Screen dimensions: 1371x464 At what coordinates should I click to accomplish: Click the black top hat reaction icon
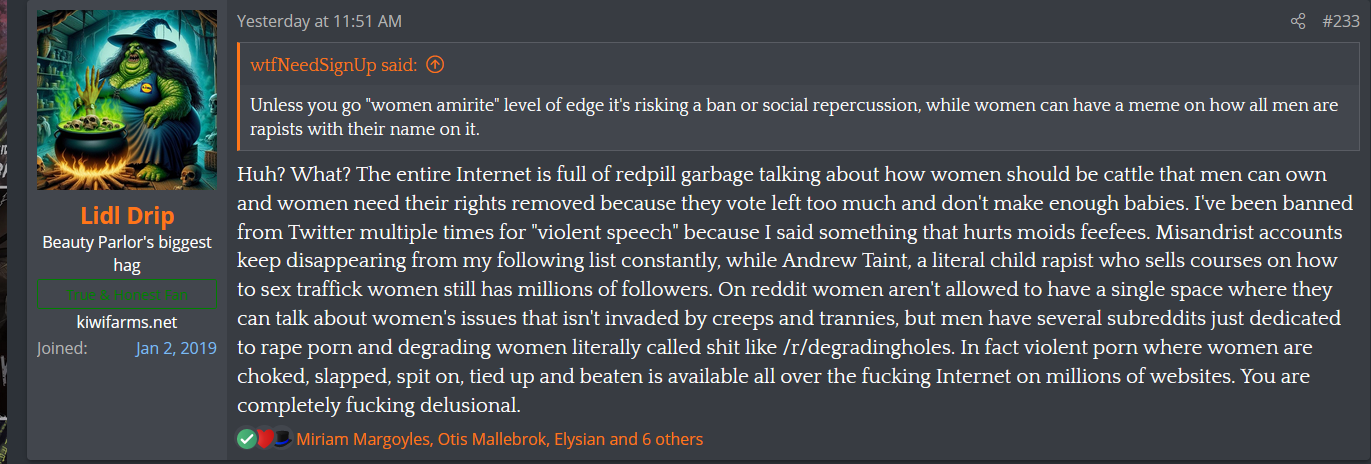click(281, 439)
